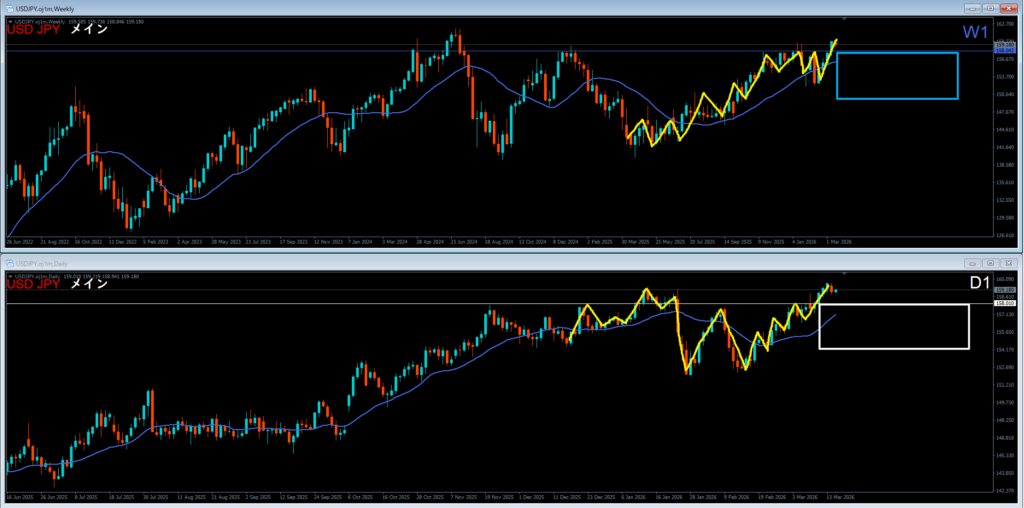
Task: Click the 151.210 value on the Daily price scale
Action: point(1004,385)
